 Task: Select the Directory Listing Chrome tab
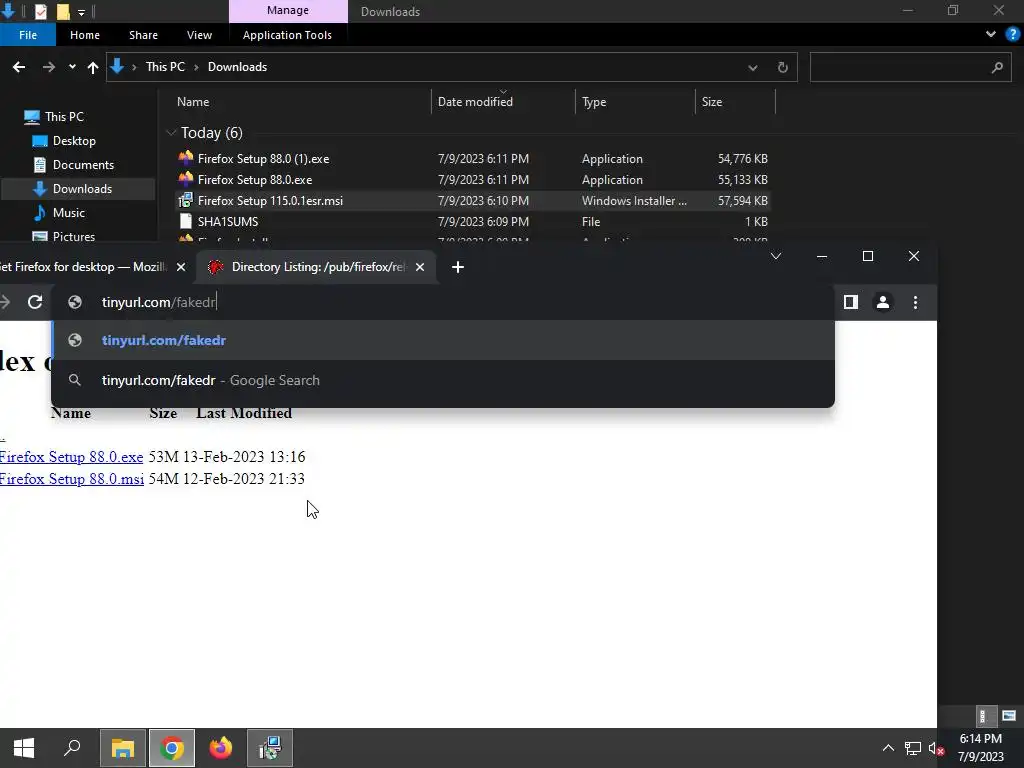[318, 266]
